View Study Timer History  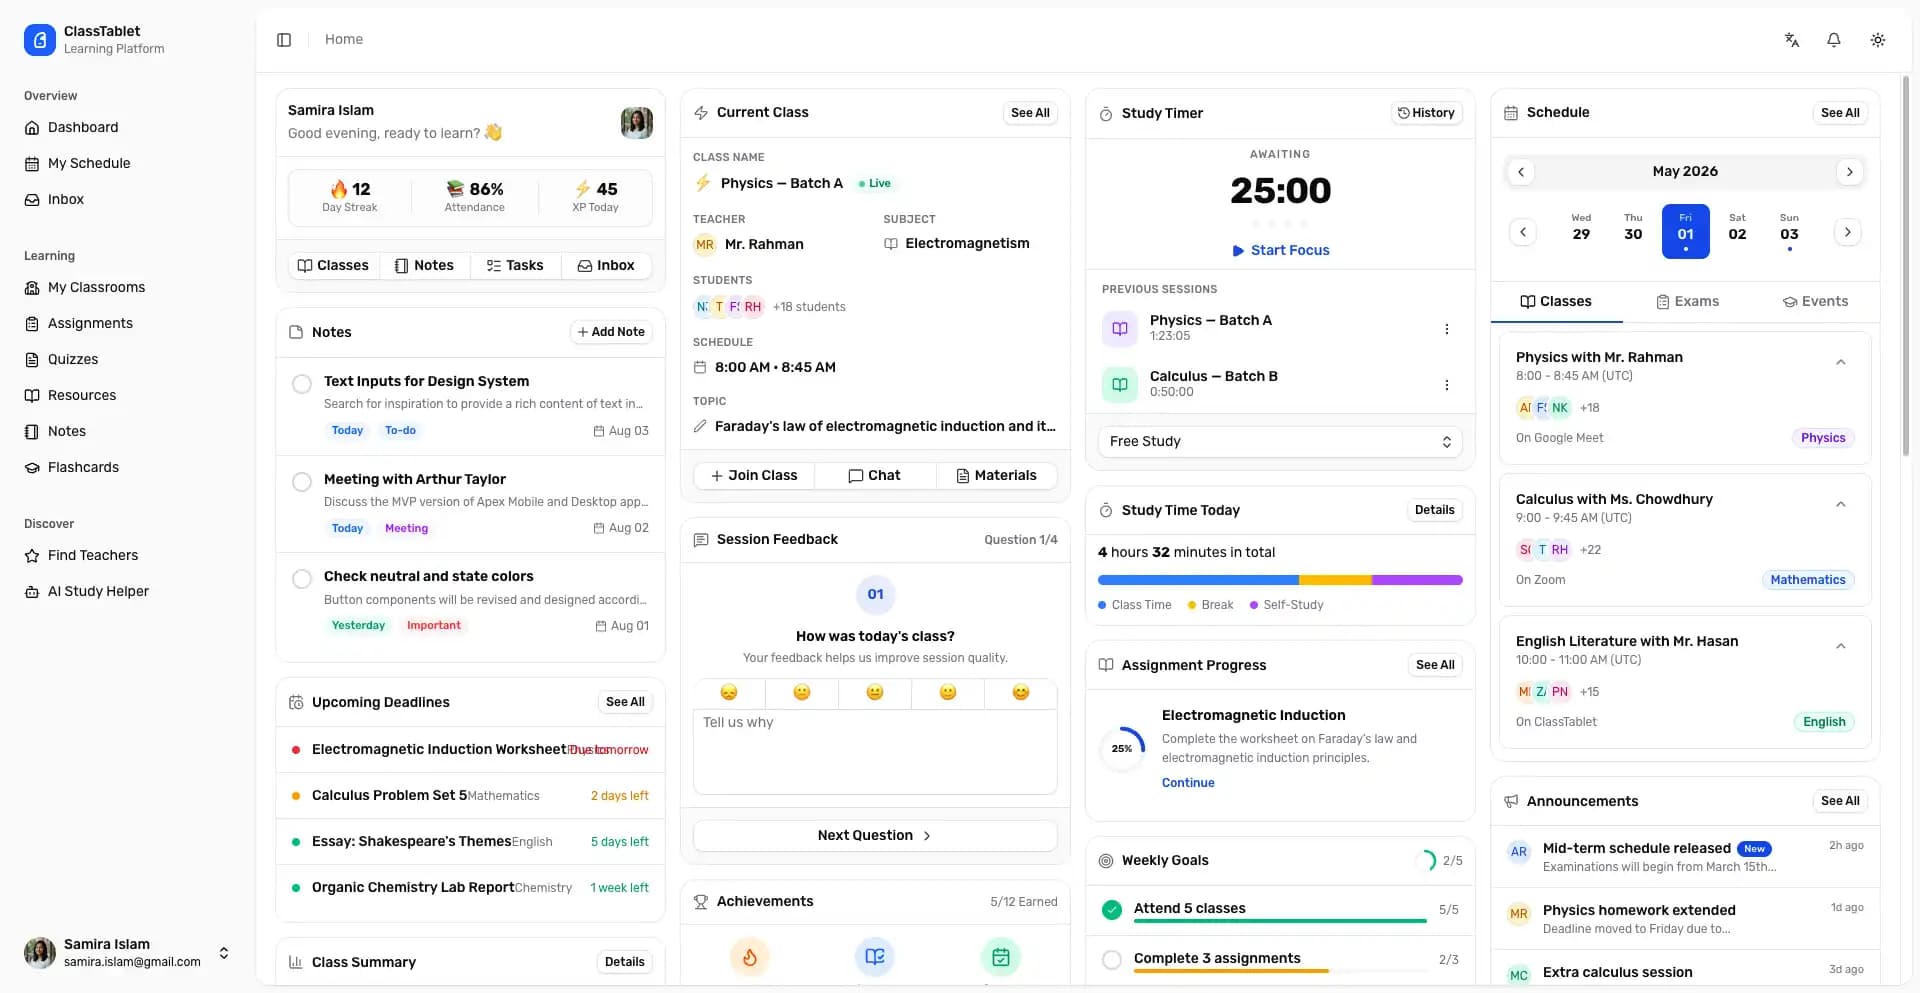[1426, 112]
